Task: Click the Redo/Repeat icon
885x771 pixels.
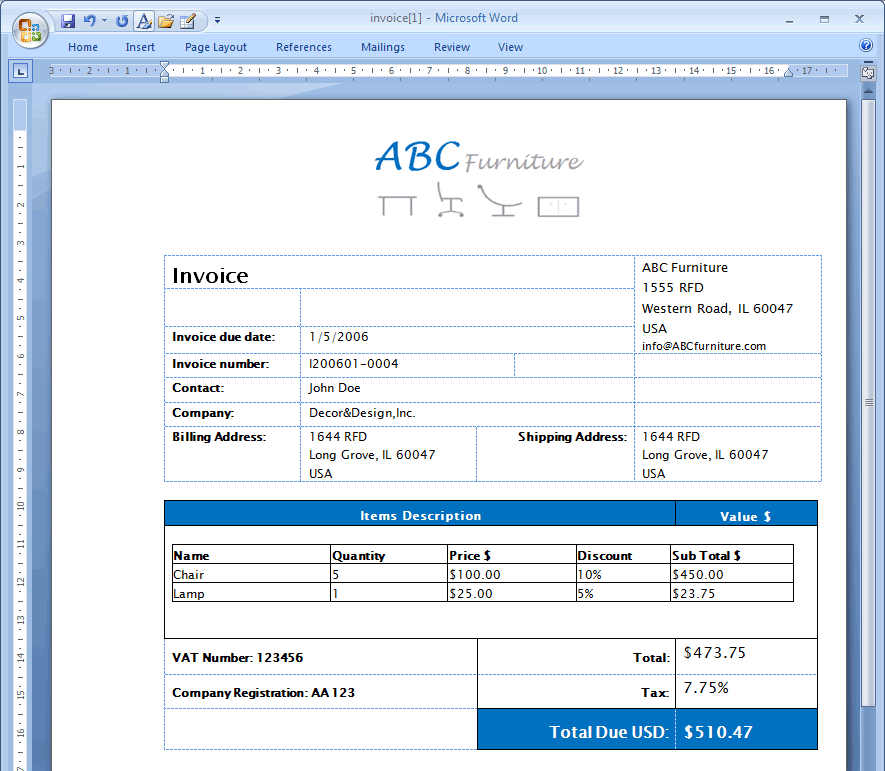Action: tap(121, 21)
